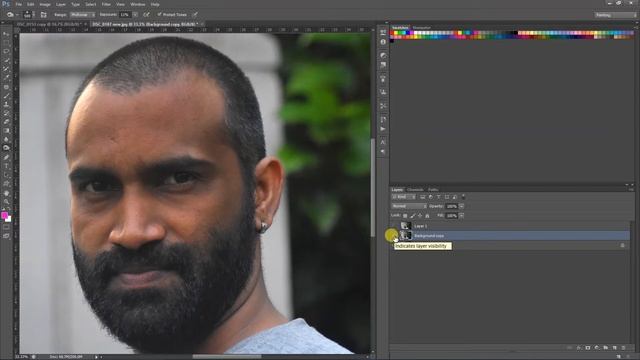Click the Lock image pixels brush icon

413,216
